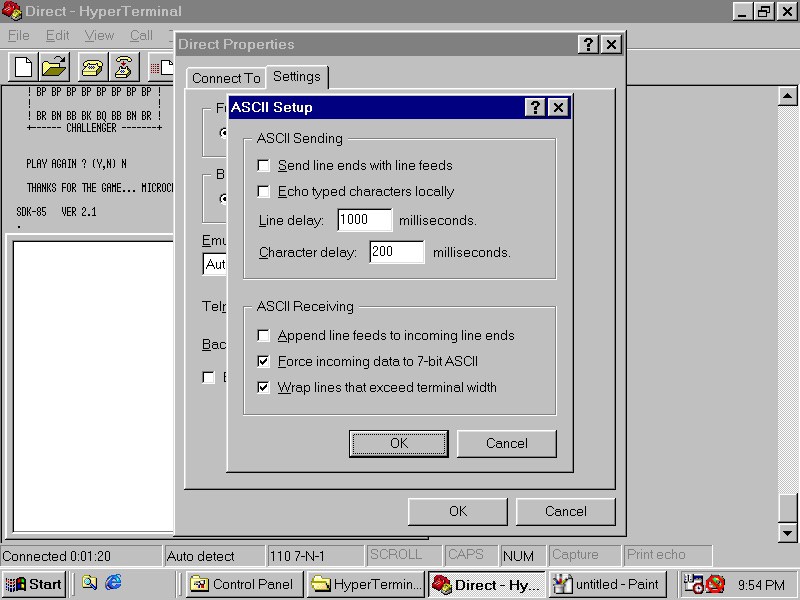Launch Internet Explorer from the quick launch
Viewport: 800px width, 600px height.
click(113, 583)
